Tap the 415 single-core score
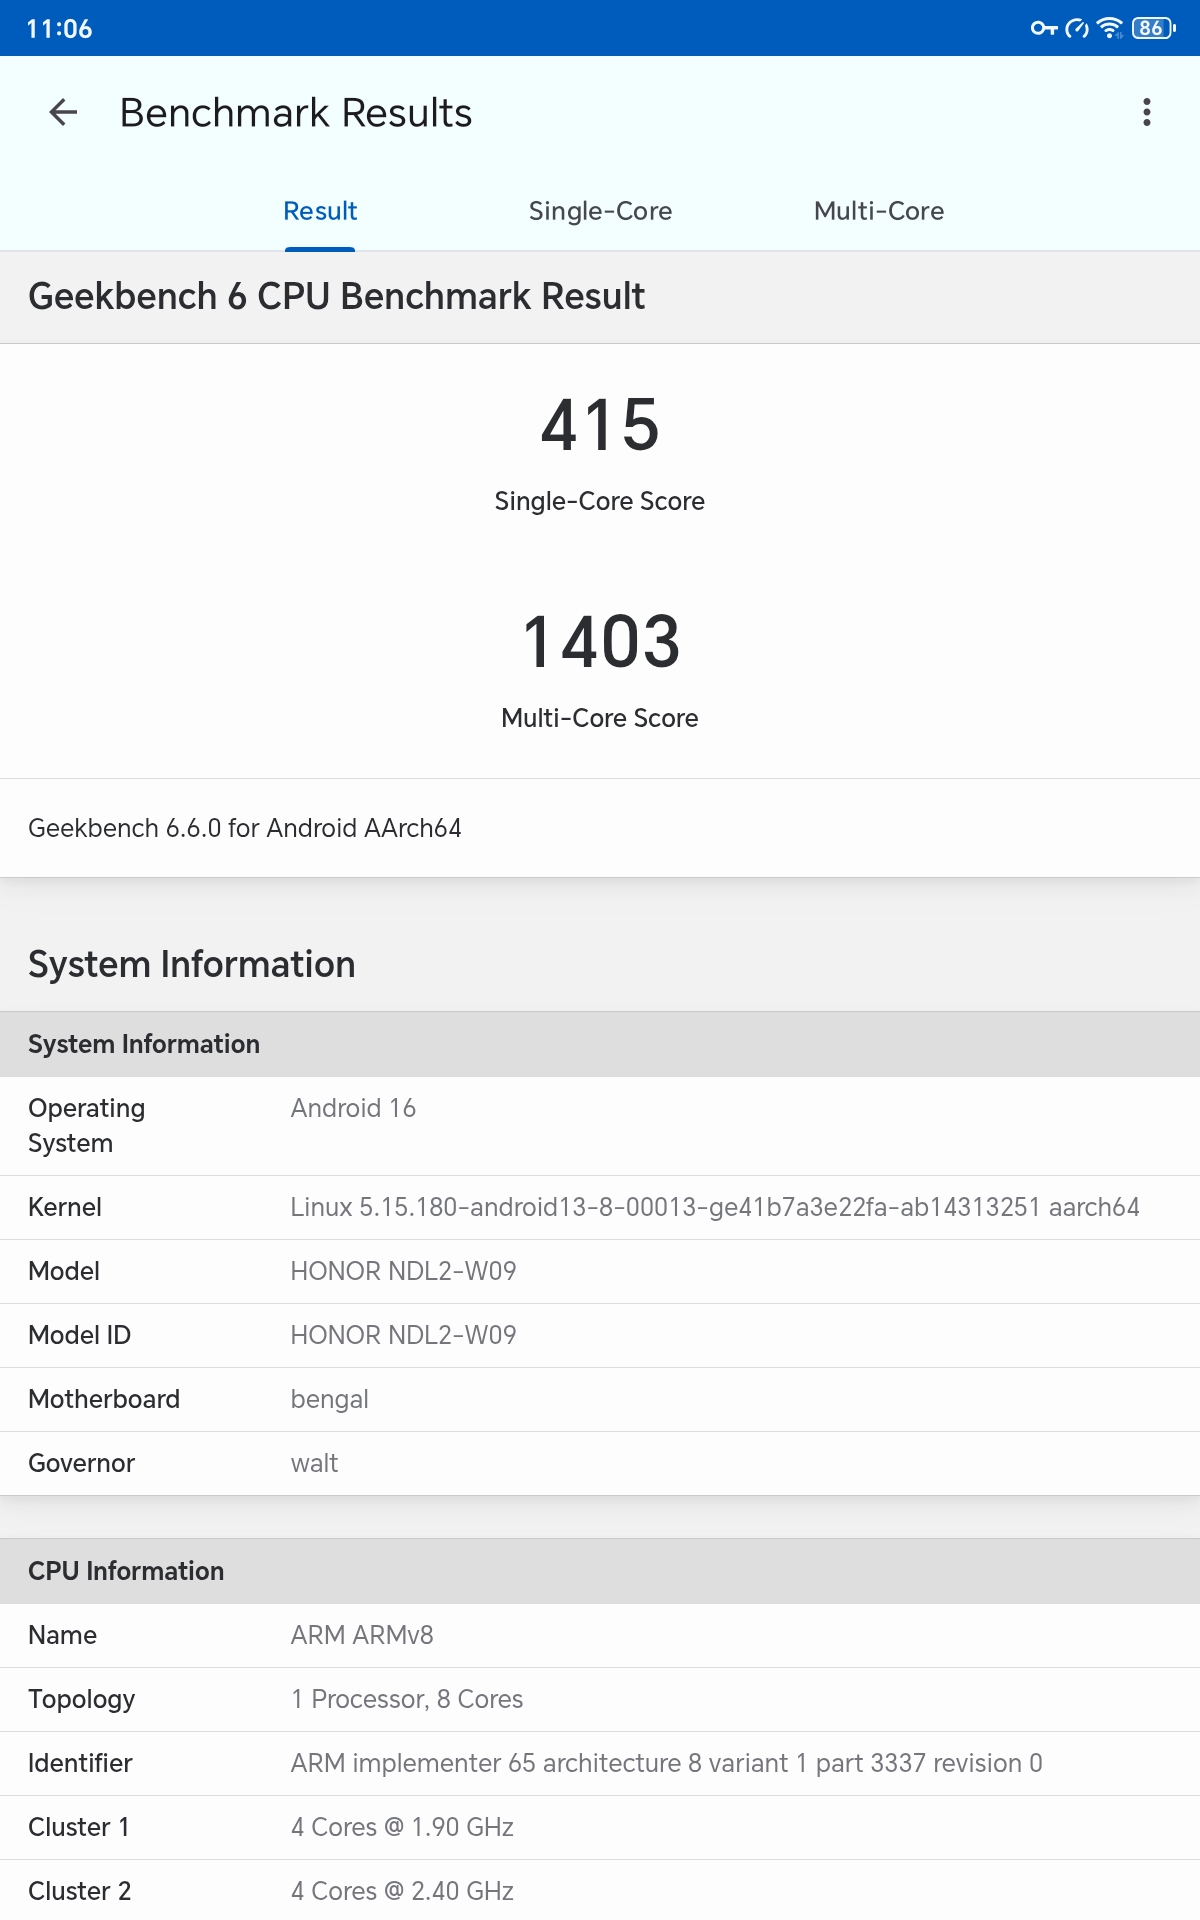The image size is (1200, 1920). point(600,425)
